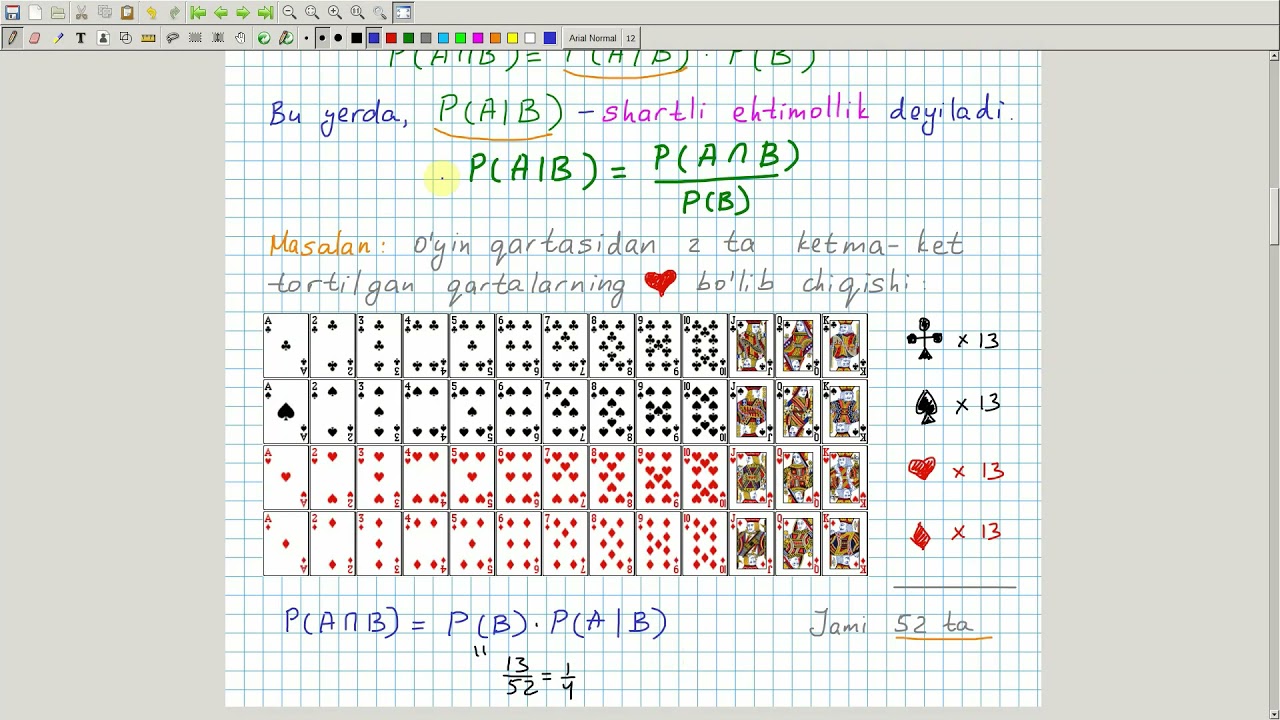The height and width of the screenshot is (720, 1280).
Task: Pick the dark green color swatch
Action: (408, 38)
